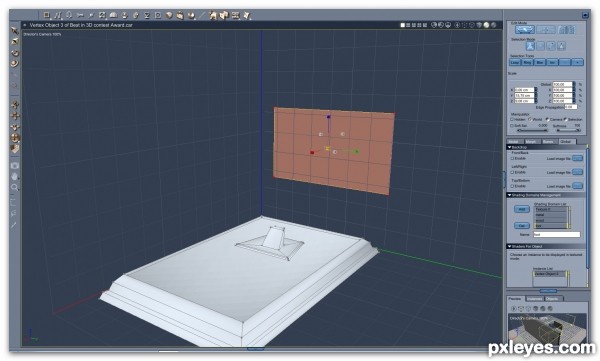Screen dimensions: 600x361
Task: Enable the Left/Right backdrop checkbox
Action: click(512, 172)
